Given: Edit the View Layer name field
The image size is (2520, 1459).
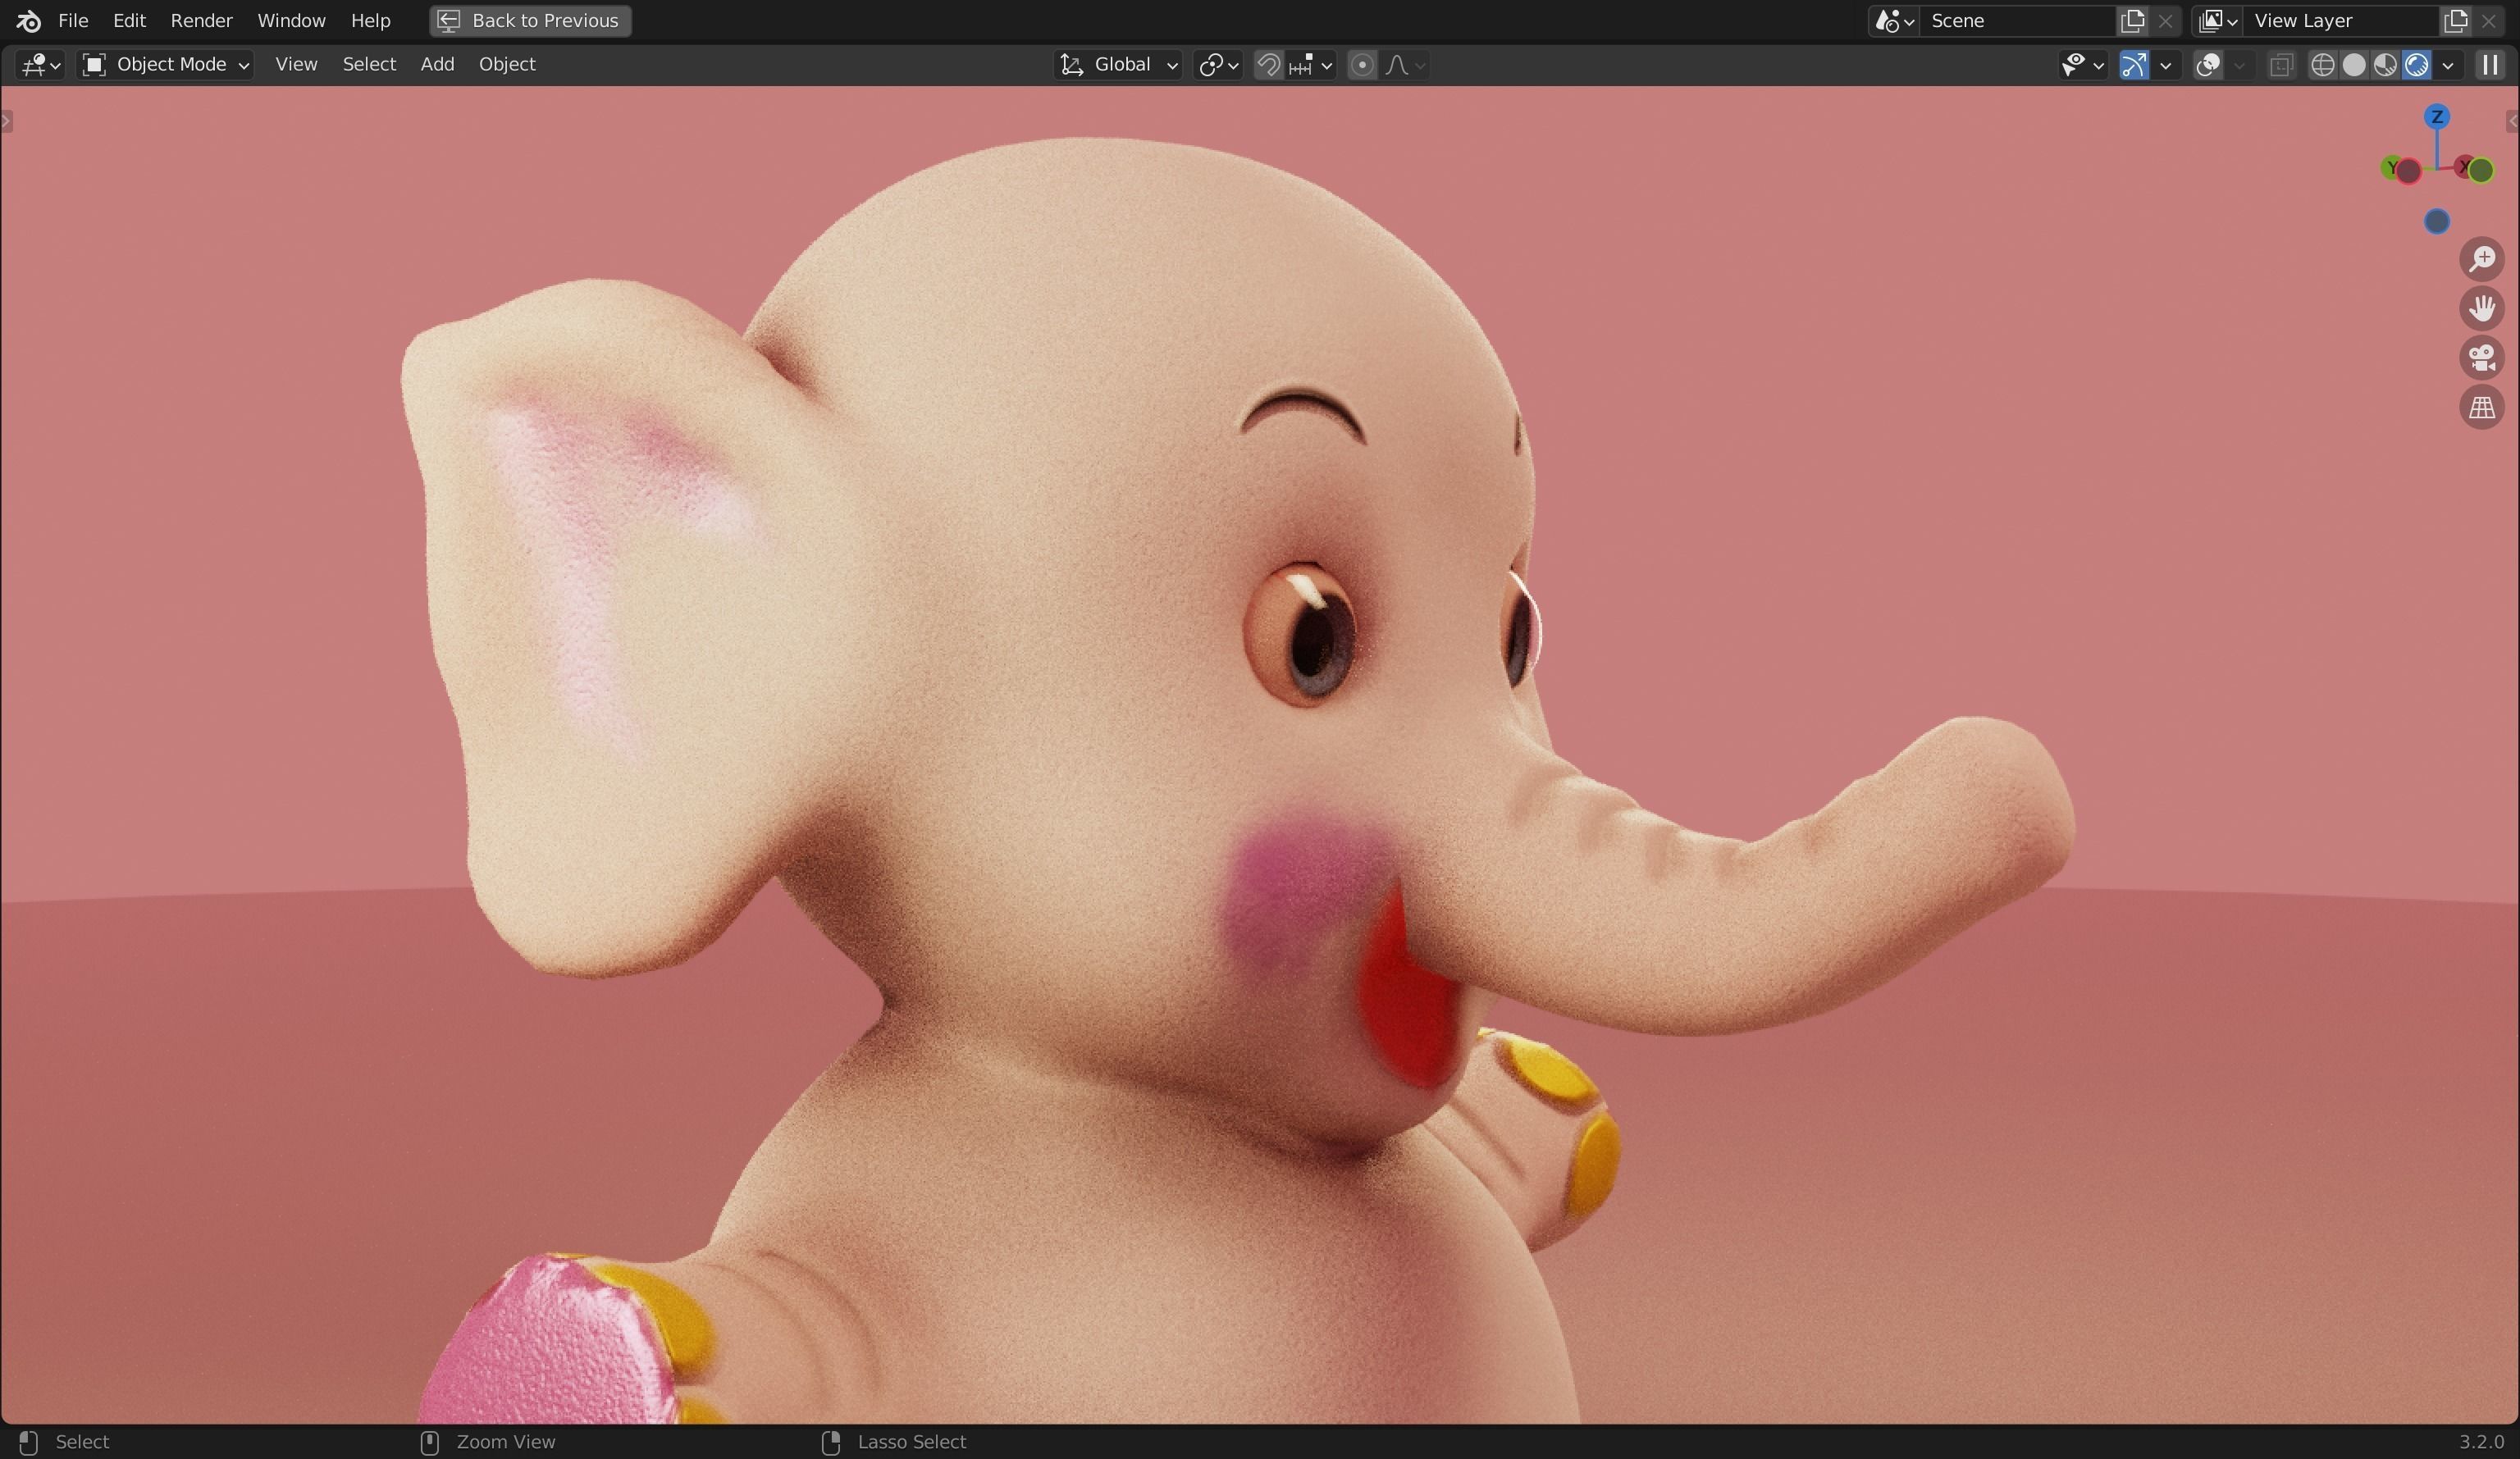Looking at the screenshot, I should pos(2341,20).
